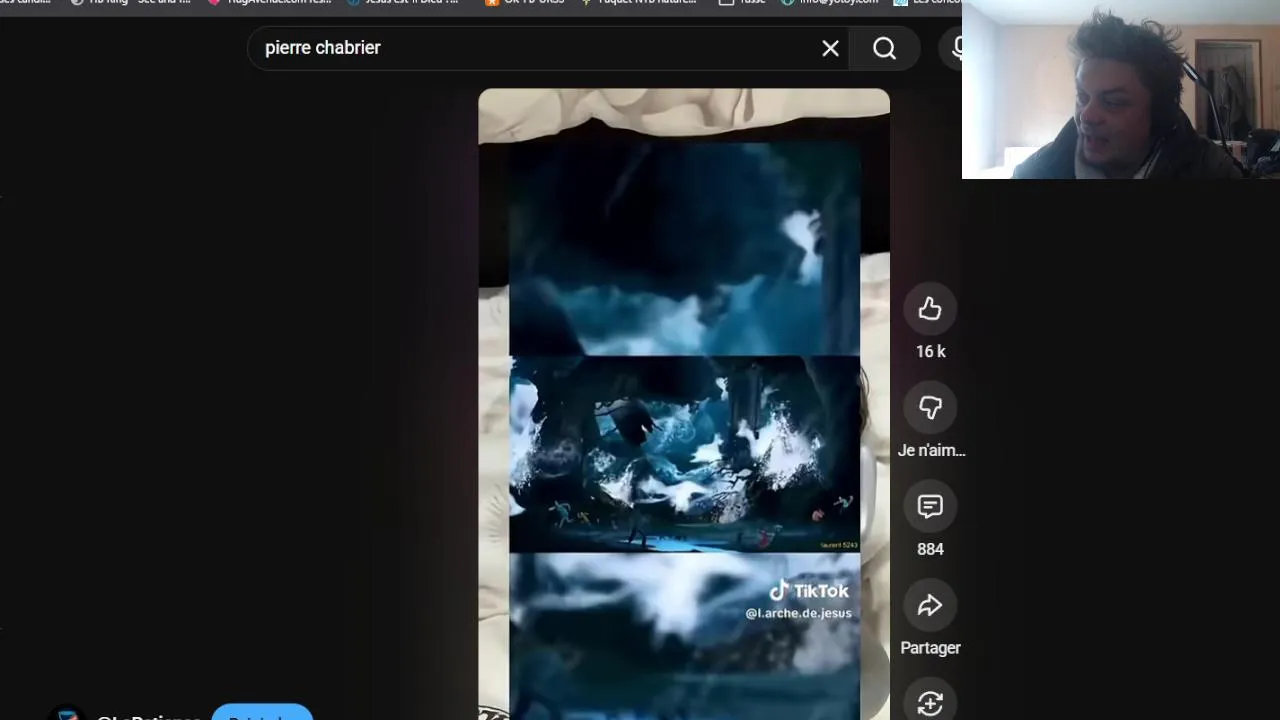
Task: Open the Remix option icon
Action: tap(930, 703)
